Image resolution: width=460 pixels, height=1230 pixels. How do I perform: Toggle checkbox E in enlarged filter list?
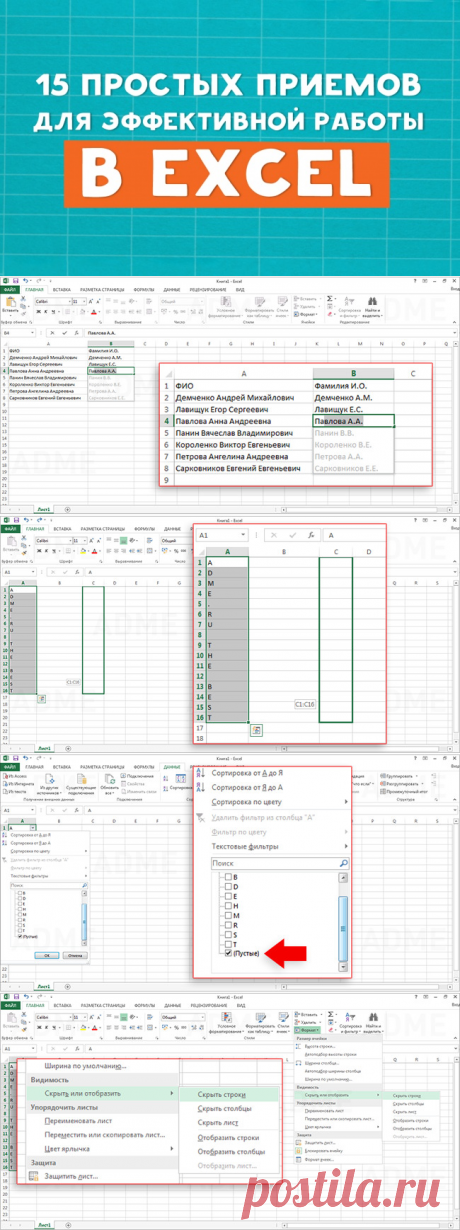pyautogui.click(x=226, y=898)
